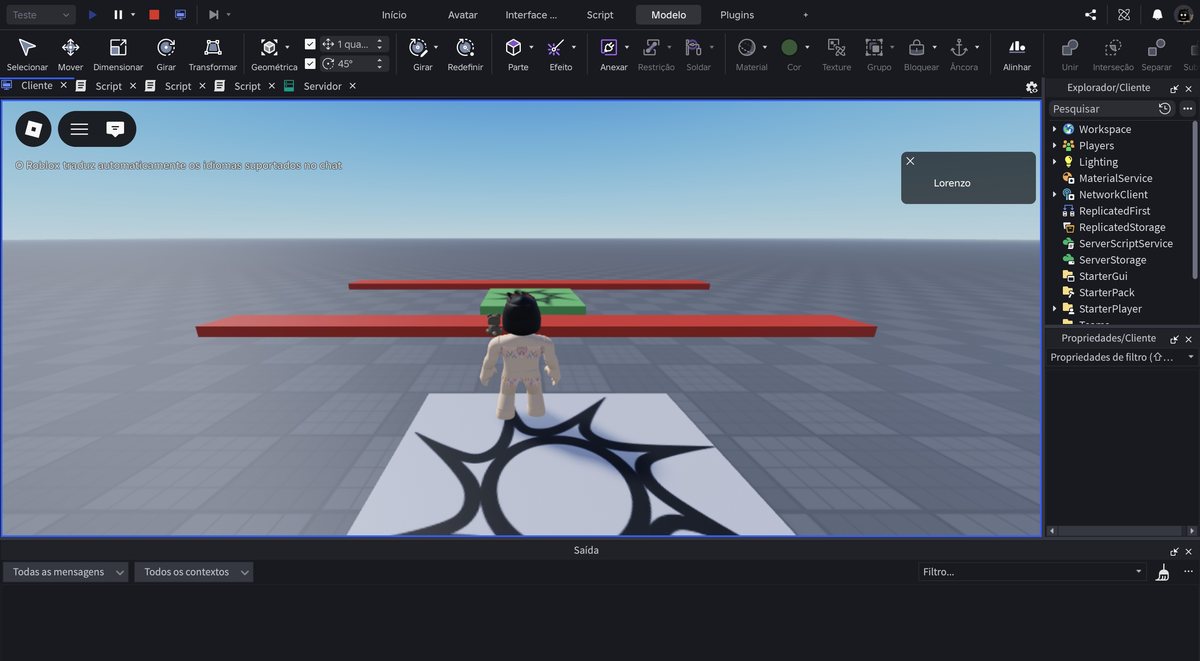Click the Redefinir pivot icon

click(465, 47)
